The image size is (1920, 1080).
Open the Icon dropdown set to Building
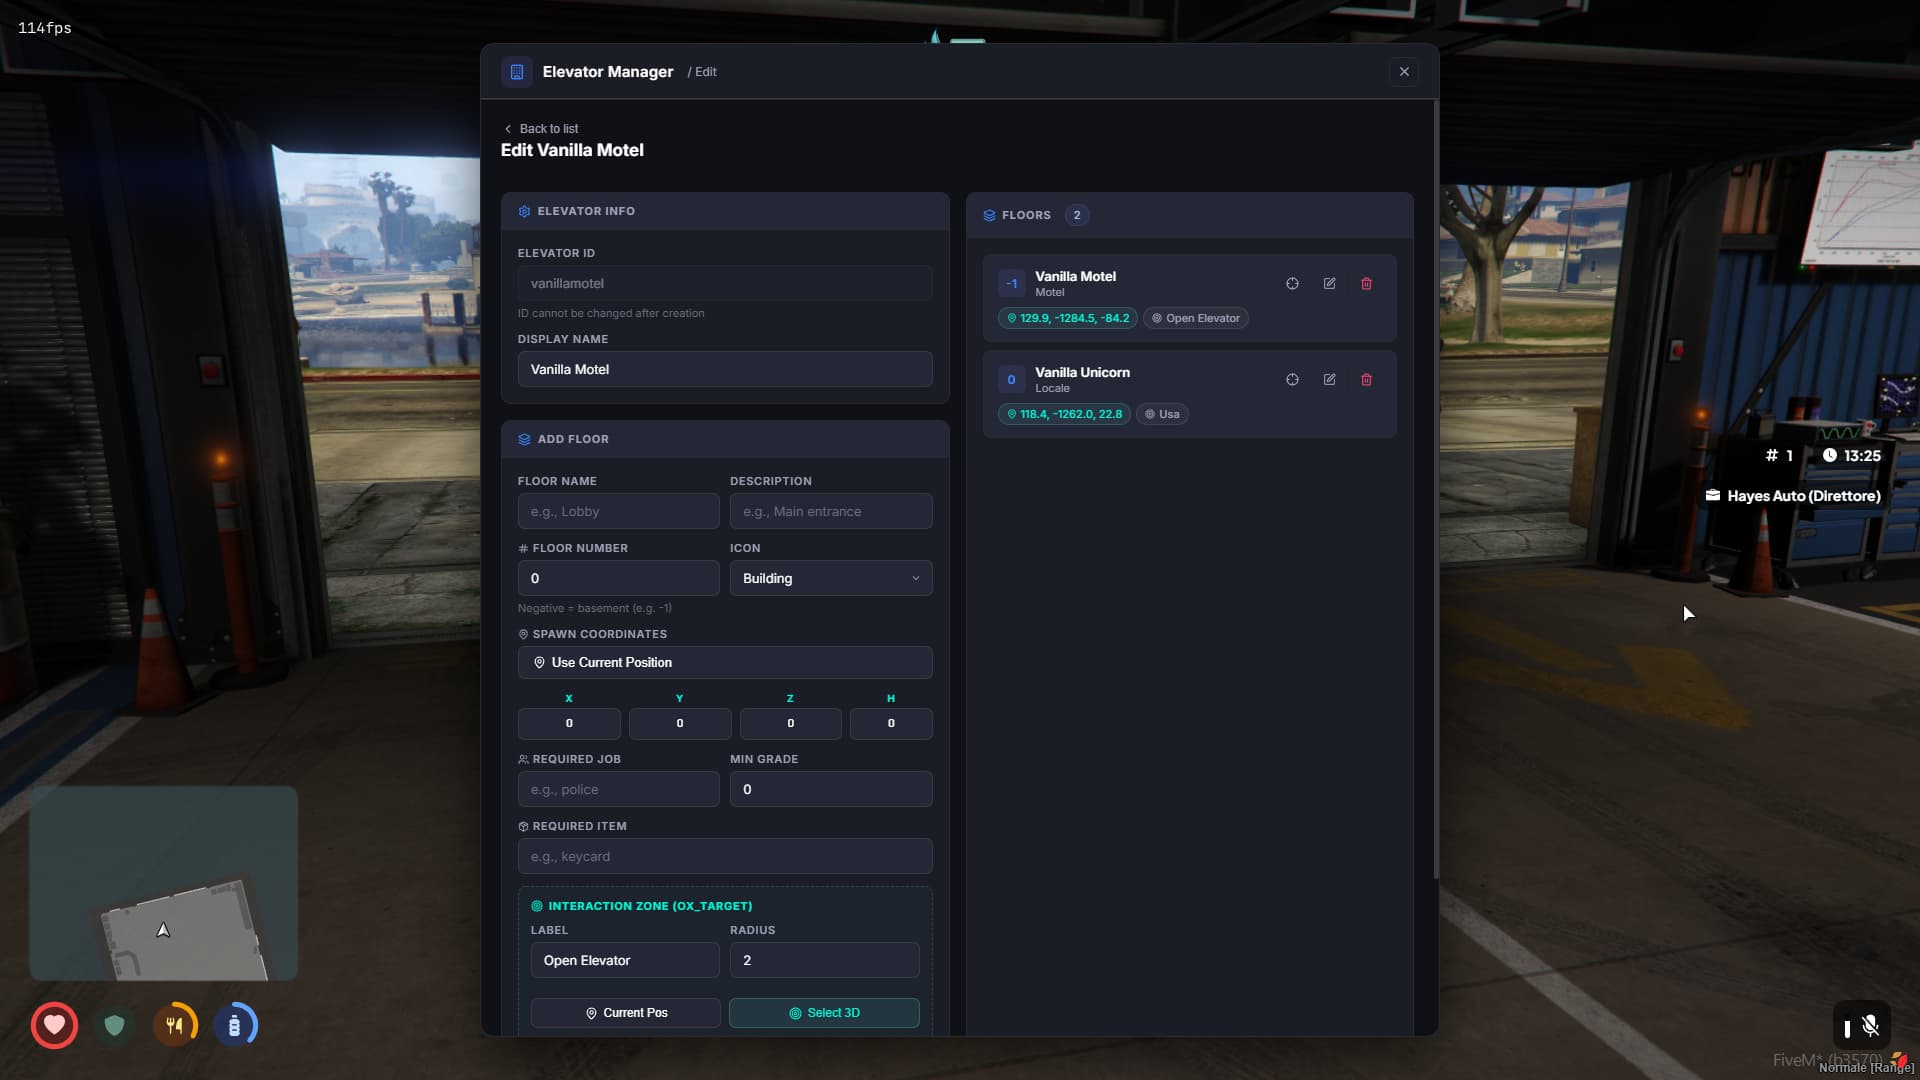tap(830, 578)
